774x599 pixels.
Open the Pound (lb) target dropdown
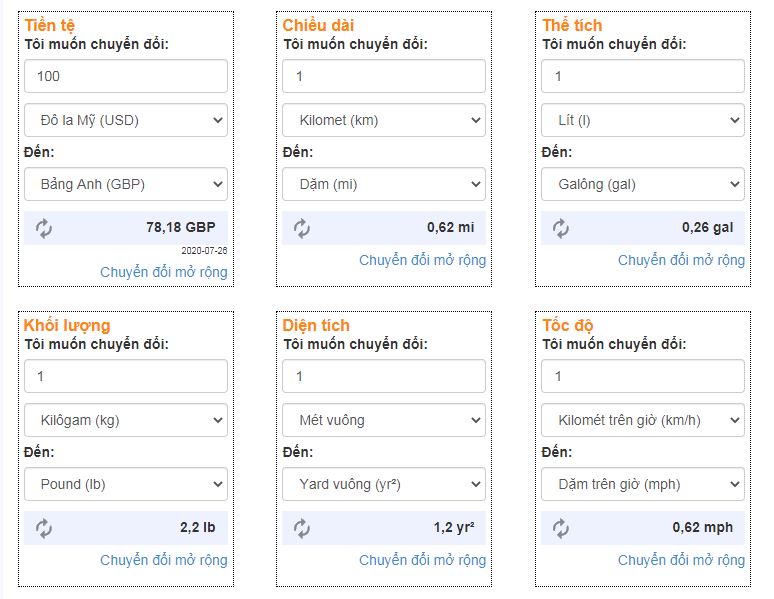point(126,484)
